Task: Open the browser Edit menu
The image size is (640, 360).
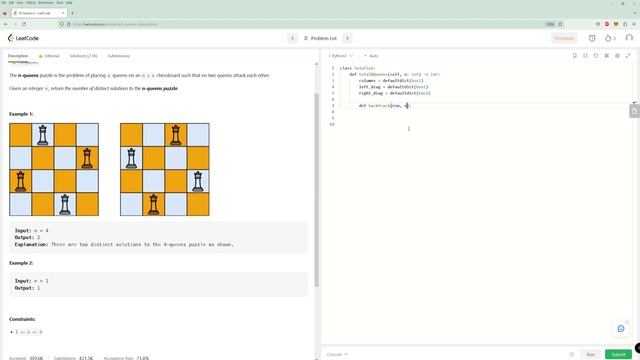Action: pyautogui.click(x=11, y=2)
